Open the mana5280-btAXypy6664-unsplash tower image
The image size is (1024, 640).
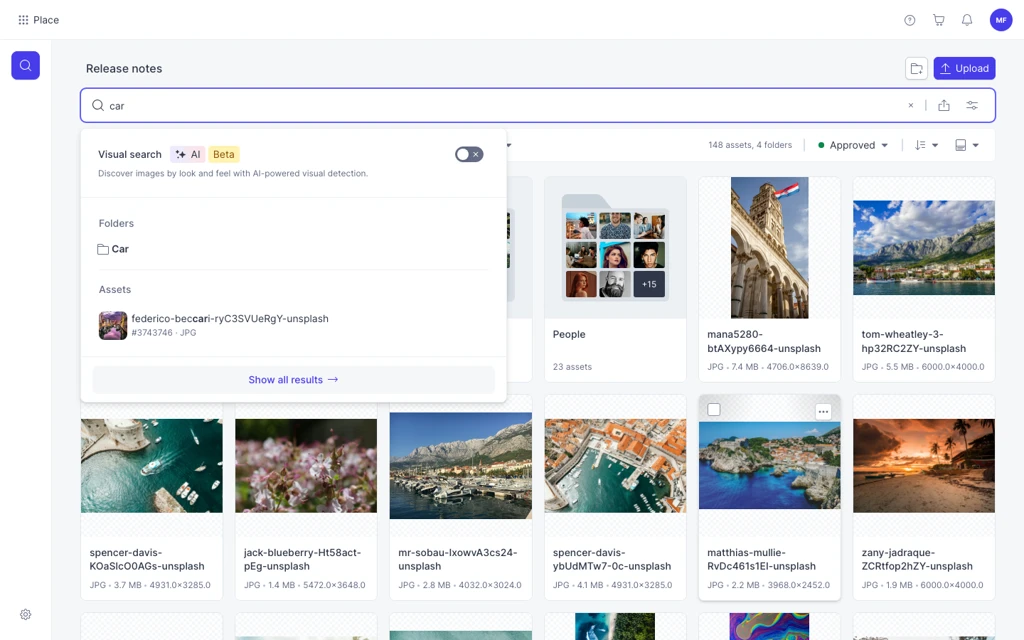[769, 248]
